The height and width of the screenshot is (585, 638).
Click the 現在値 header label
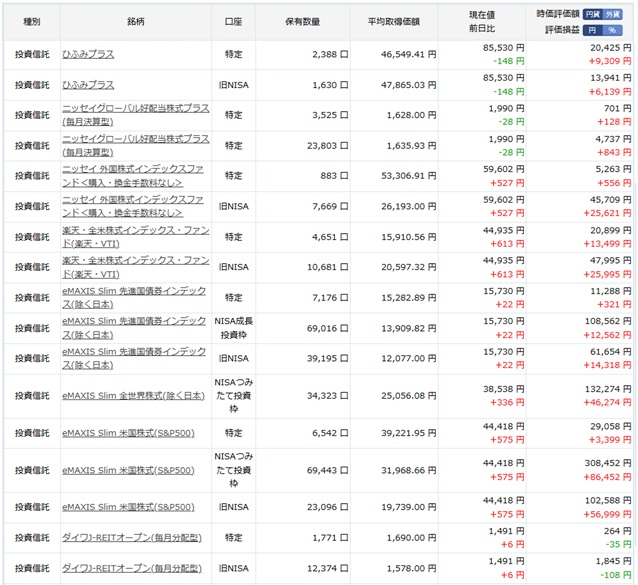point(482,15)
